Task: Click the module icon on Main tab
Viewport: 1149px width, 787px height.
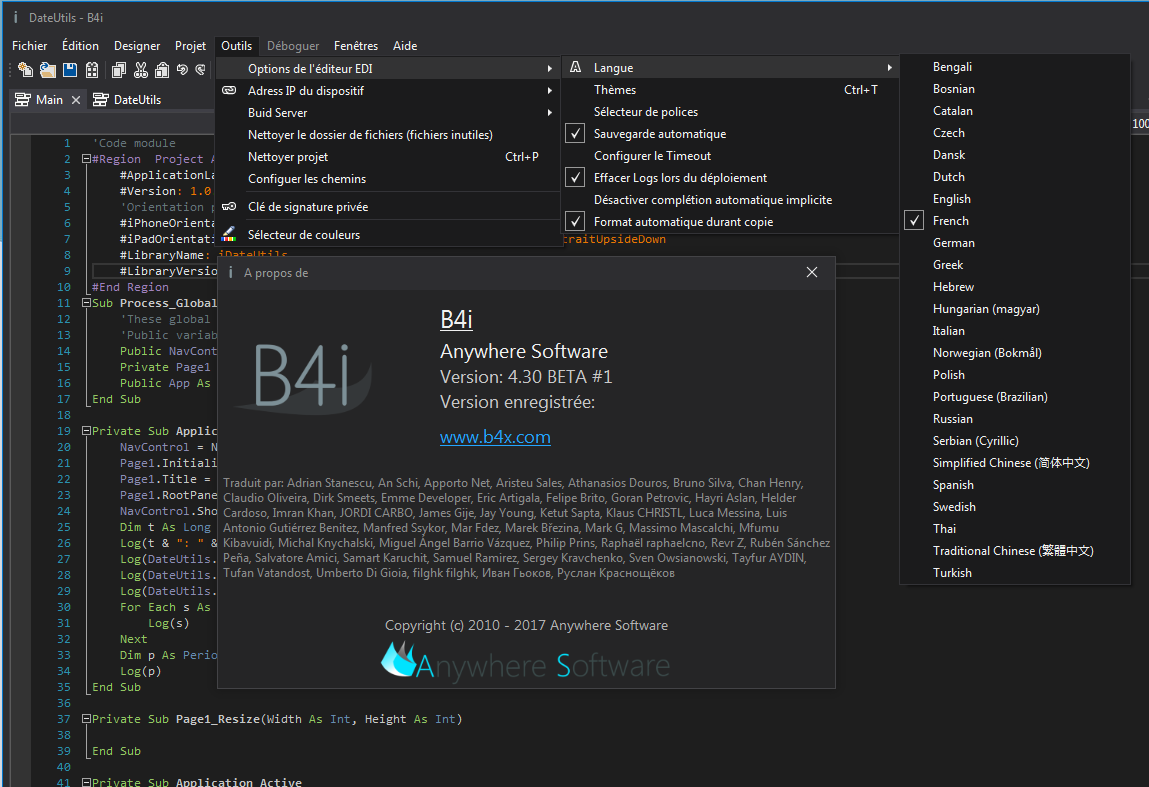Action: [23, 100]
